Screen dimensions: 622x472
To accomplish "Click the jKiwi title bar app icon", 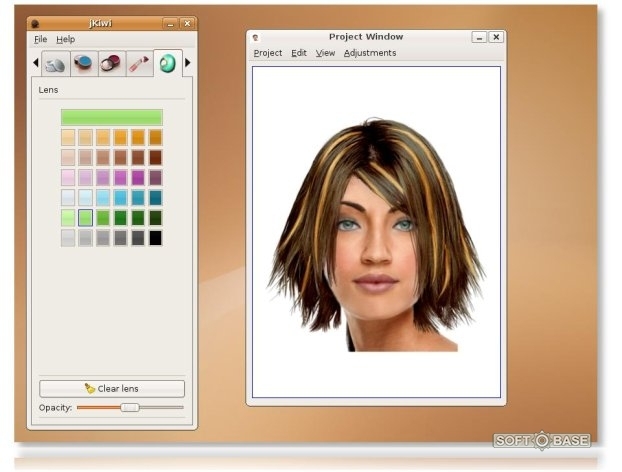I will click(x=35, y=24).
